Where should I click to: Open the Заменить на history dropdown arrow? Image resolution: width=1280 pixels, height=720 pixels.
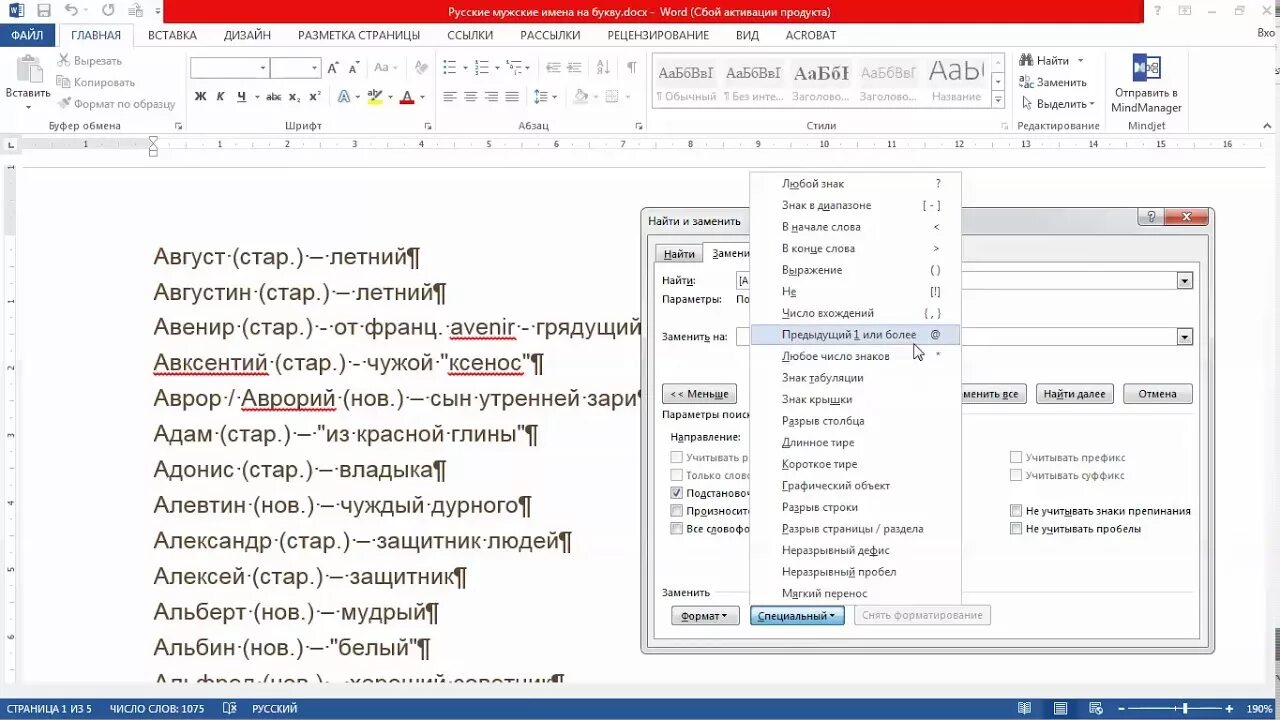point(1185,337)
